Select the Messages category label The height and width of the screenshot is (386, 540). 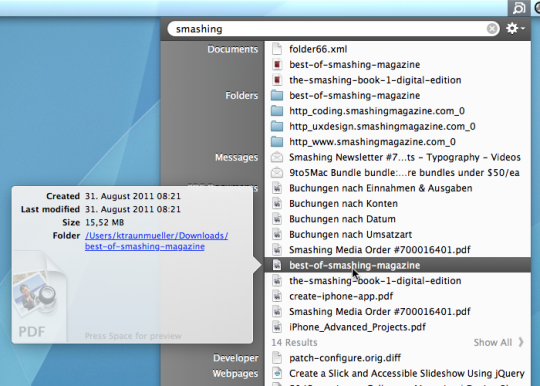click(x=236, y=157)
